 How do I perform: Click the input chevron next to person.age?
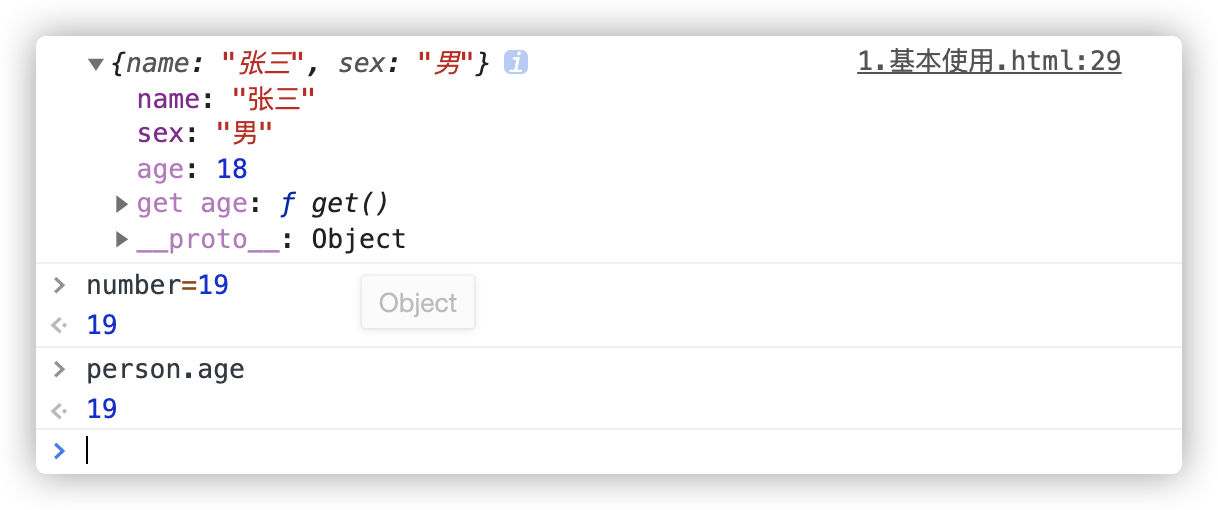tap(59, 369)
